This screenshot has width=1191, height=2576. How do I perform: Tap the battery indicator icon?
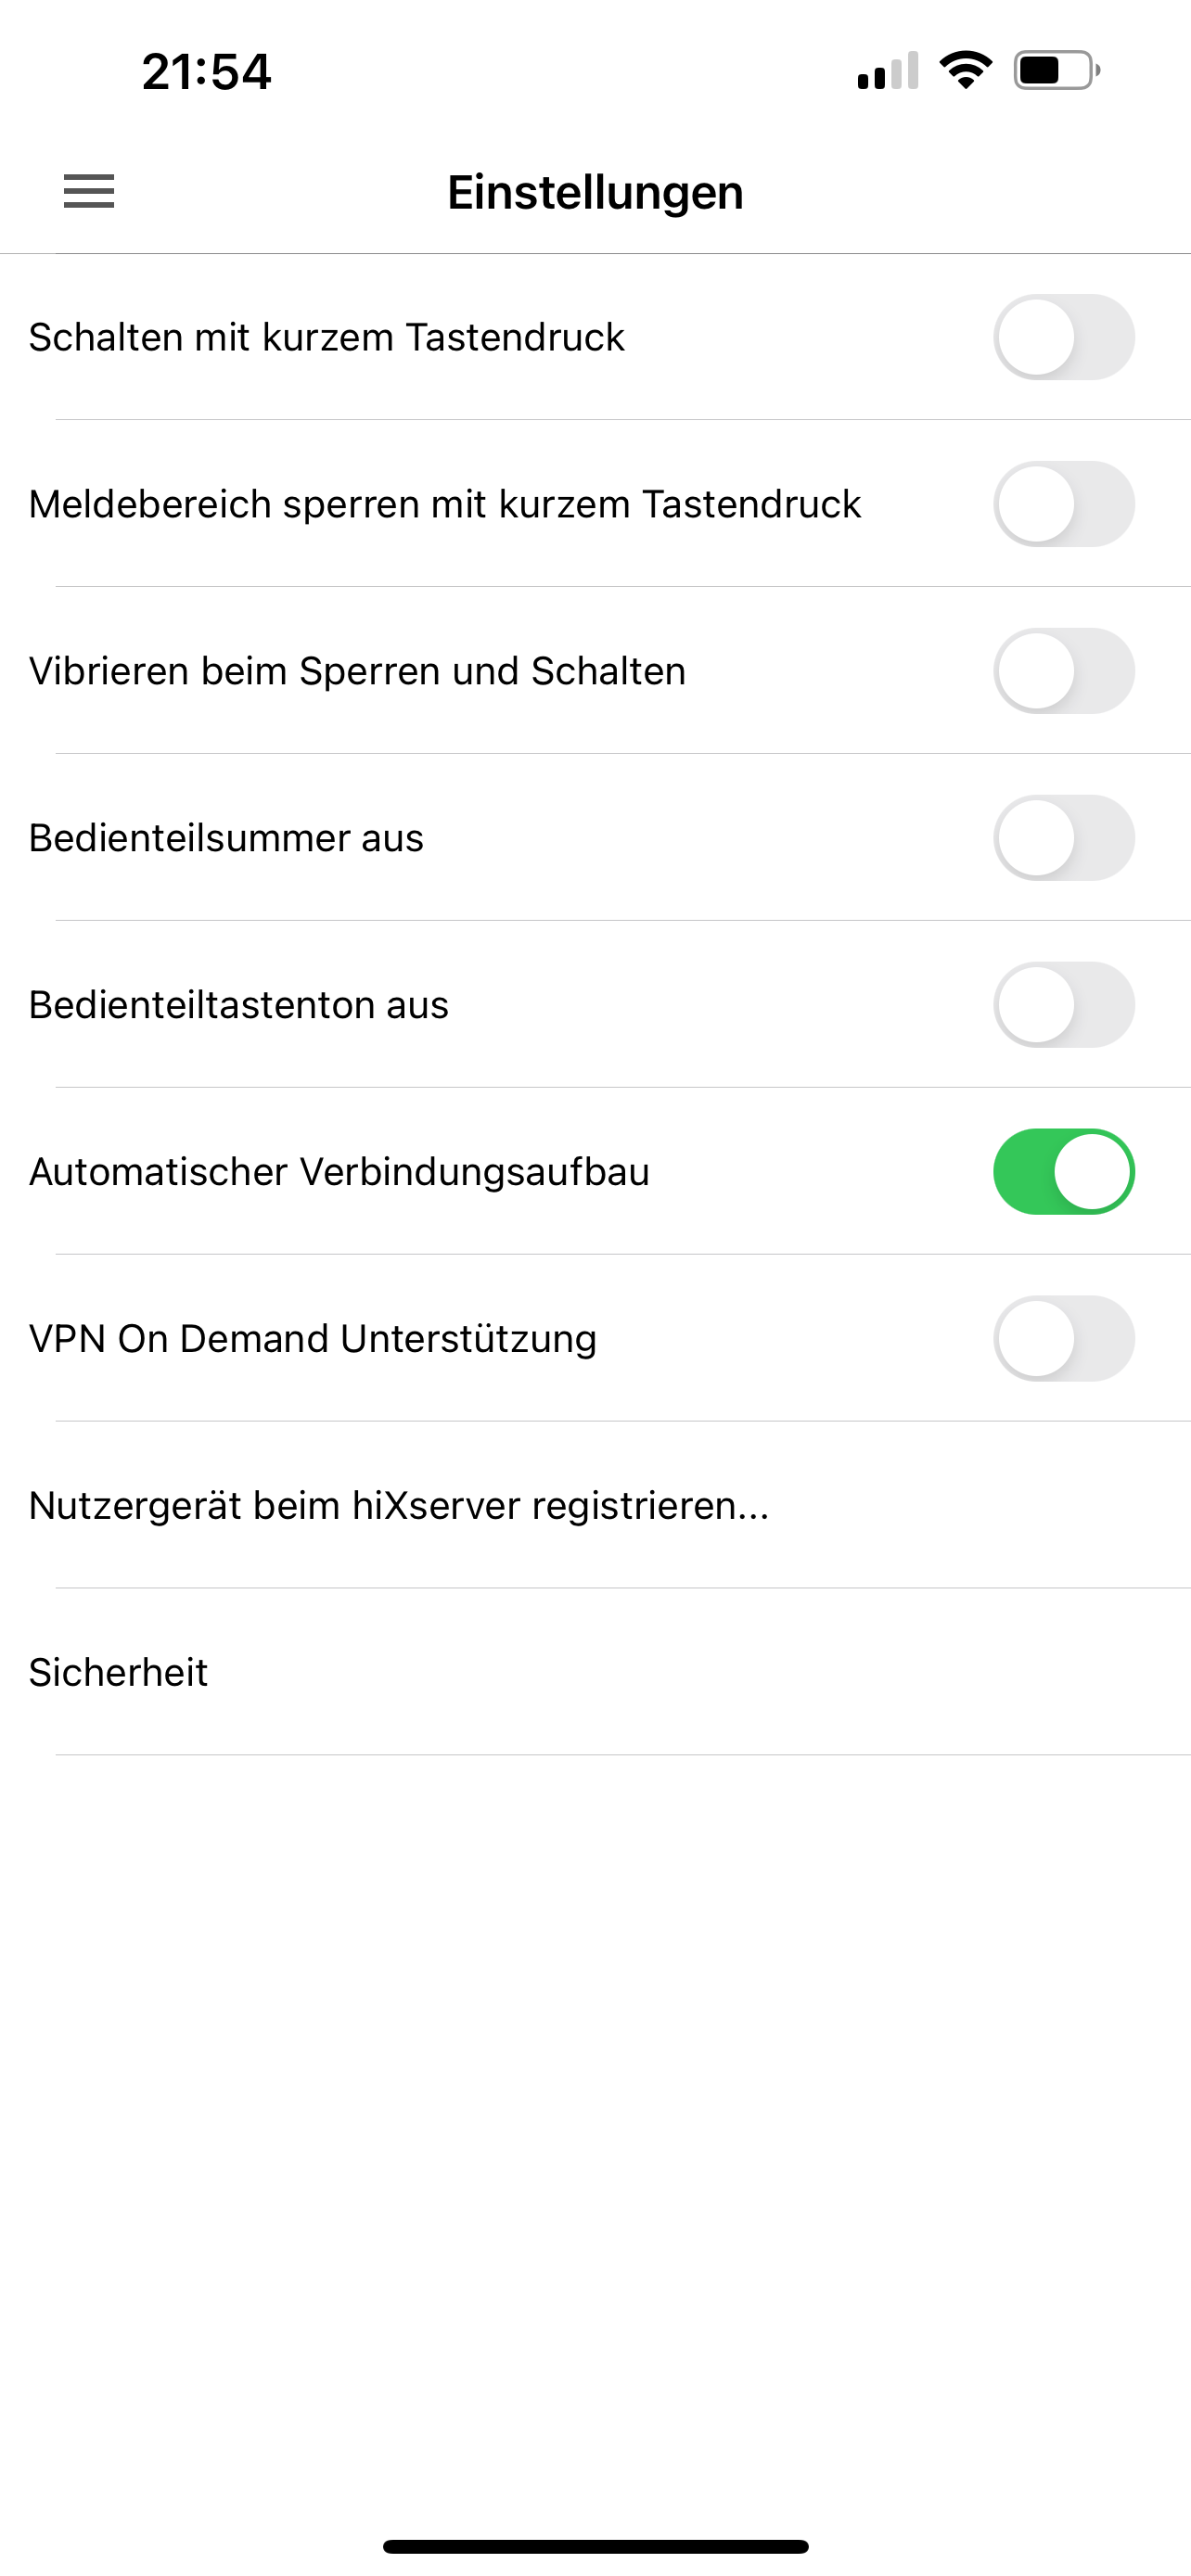tap(1057, 71)
